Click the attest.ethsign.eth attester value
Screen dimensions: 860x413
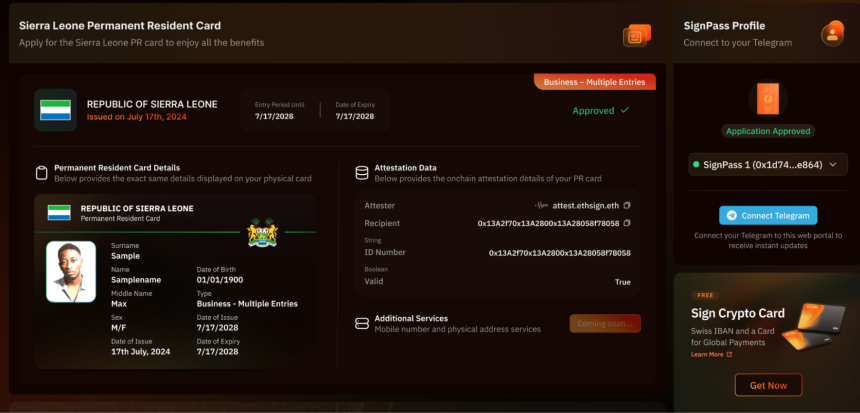click(586, 206)
